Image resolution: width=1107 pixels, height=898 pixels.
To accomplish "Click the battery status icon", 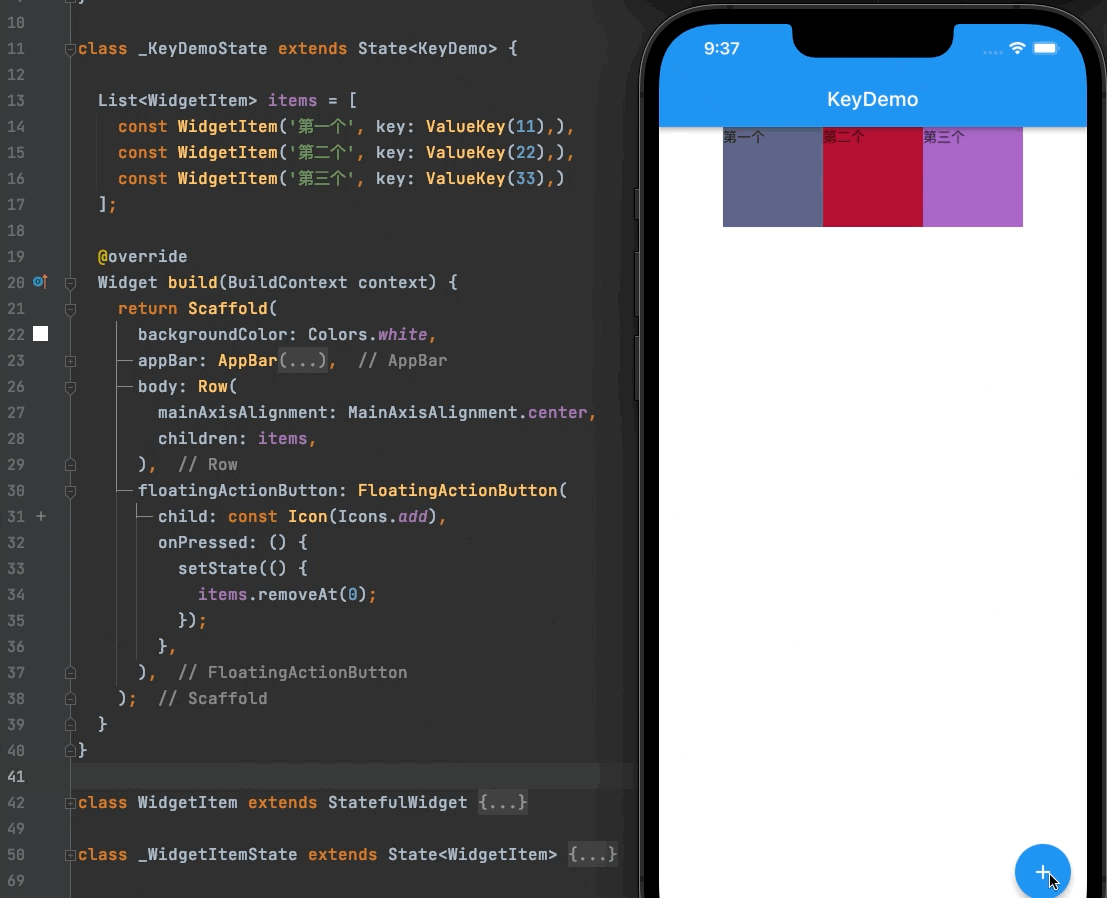I will tap(1046, 48).
